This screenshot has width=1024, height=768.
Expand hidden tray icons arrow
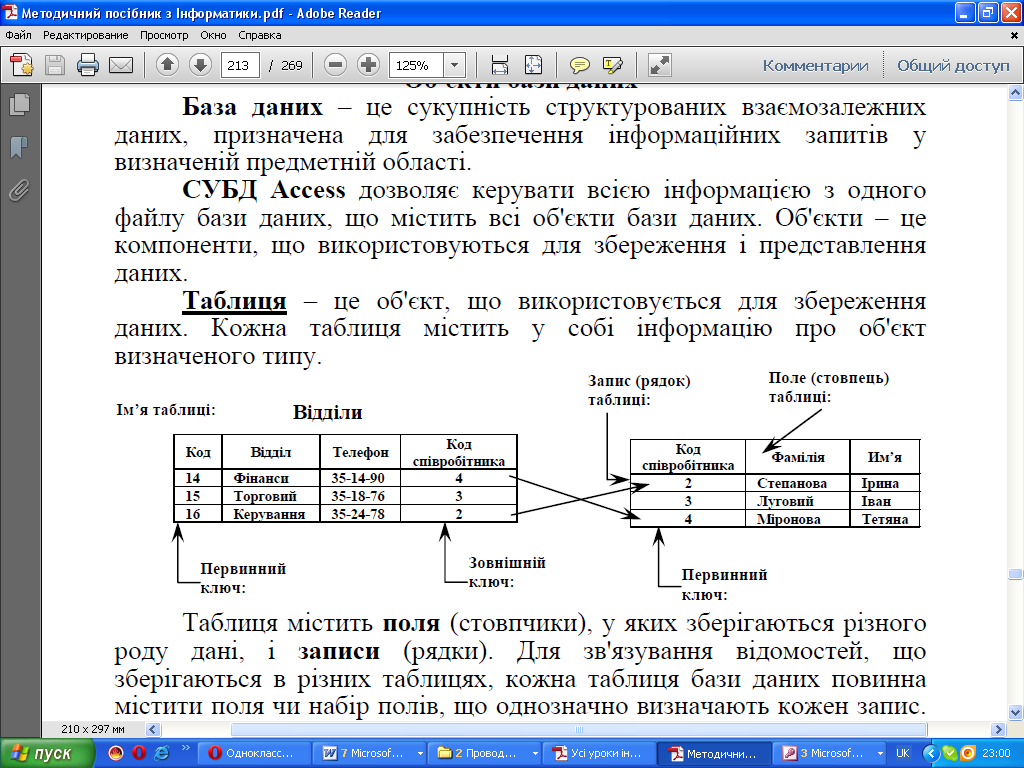click(931, 753)
